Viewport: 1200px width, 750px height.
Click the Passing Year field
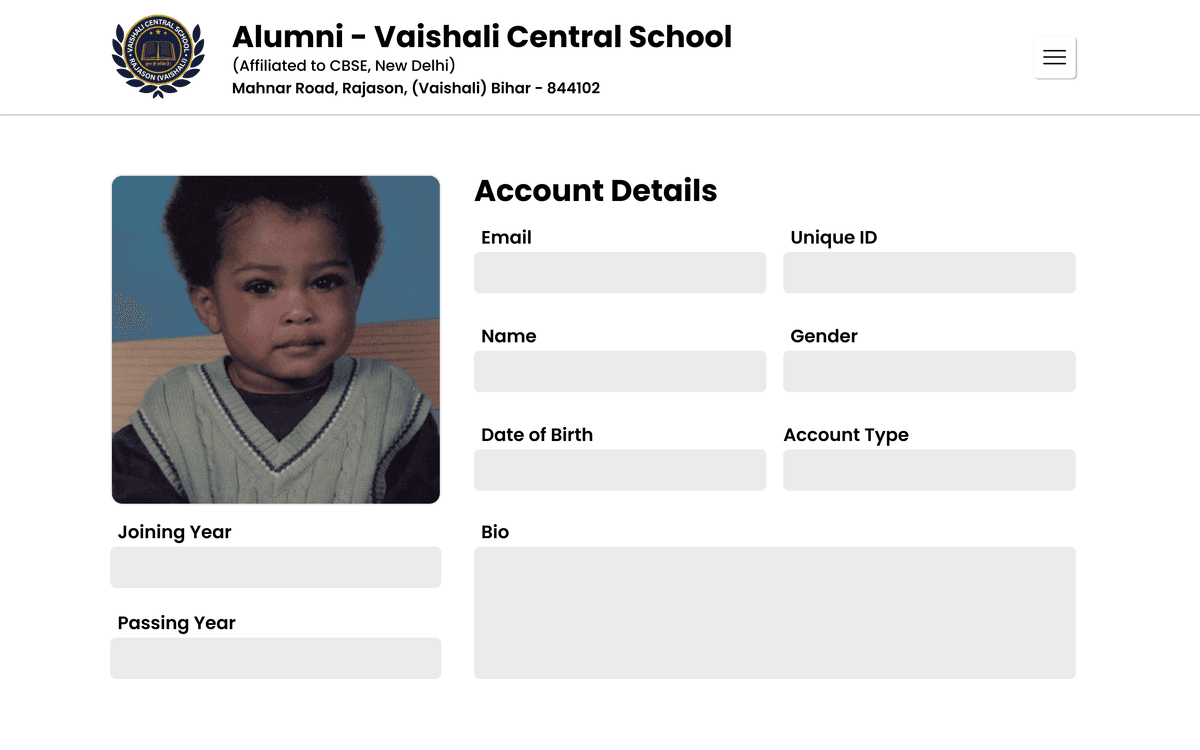pos(276,658)
